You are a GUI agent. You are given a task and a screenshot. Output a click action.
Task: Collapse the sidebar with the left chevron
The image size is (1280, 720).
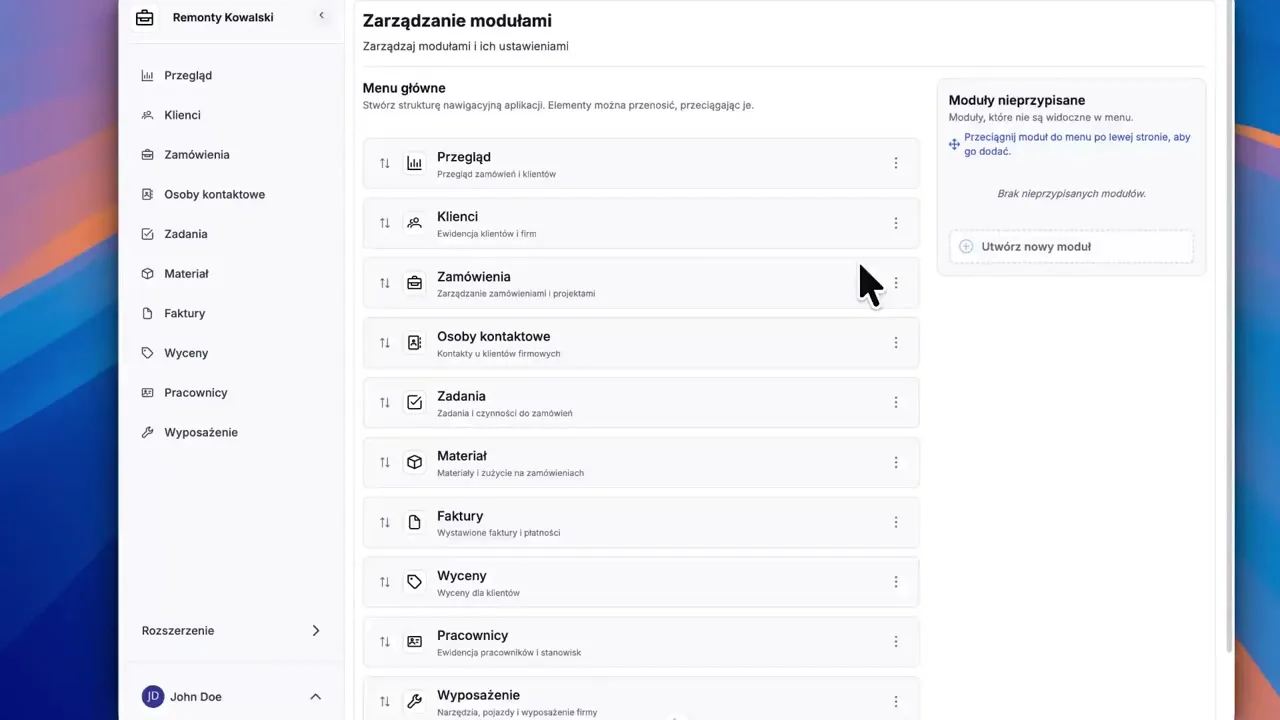pos(321,15)
